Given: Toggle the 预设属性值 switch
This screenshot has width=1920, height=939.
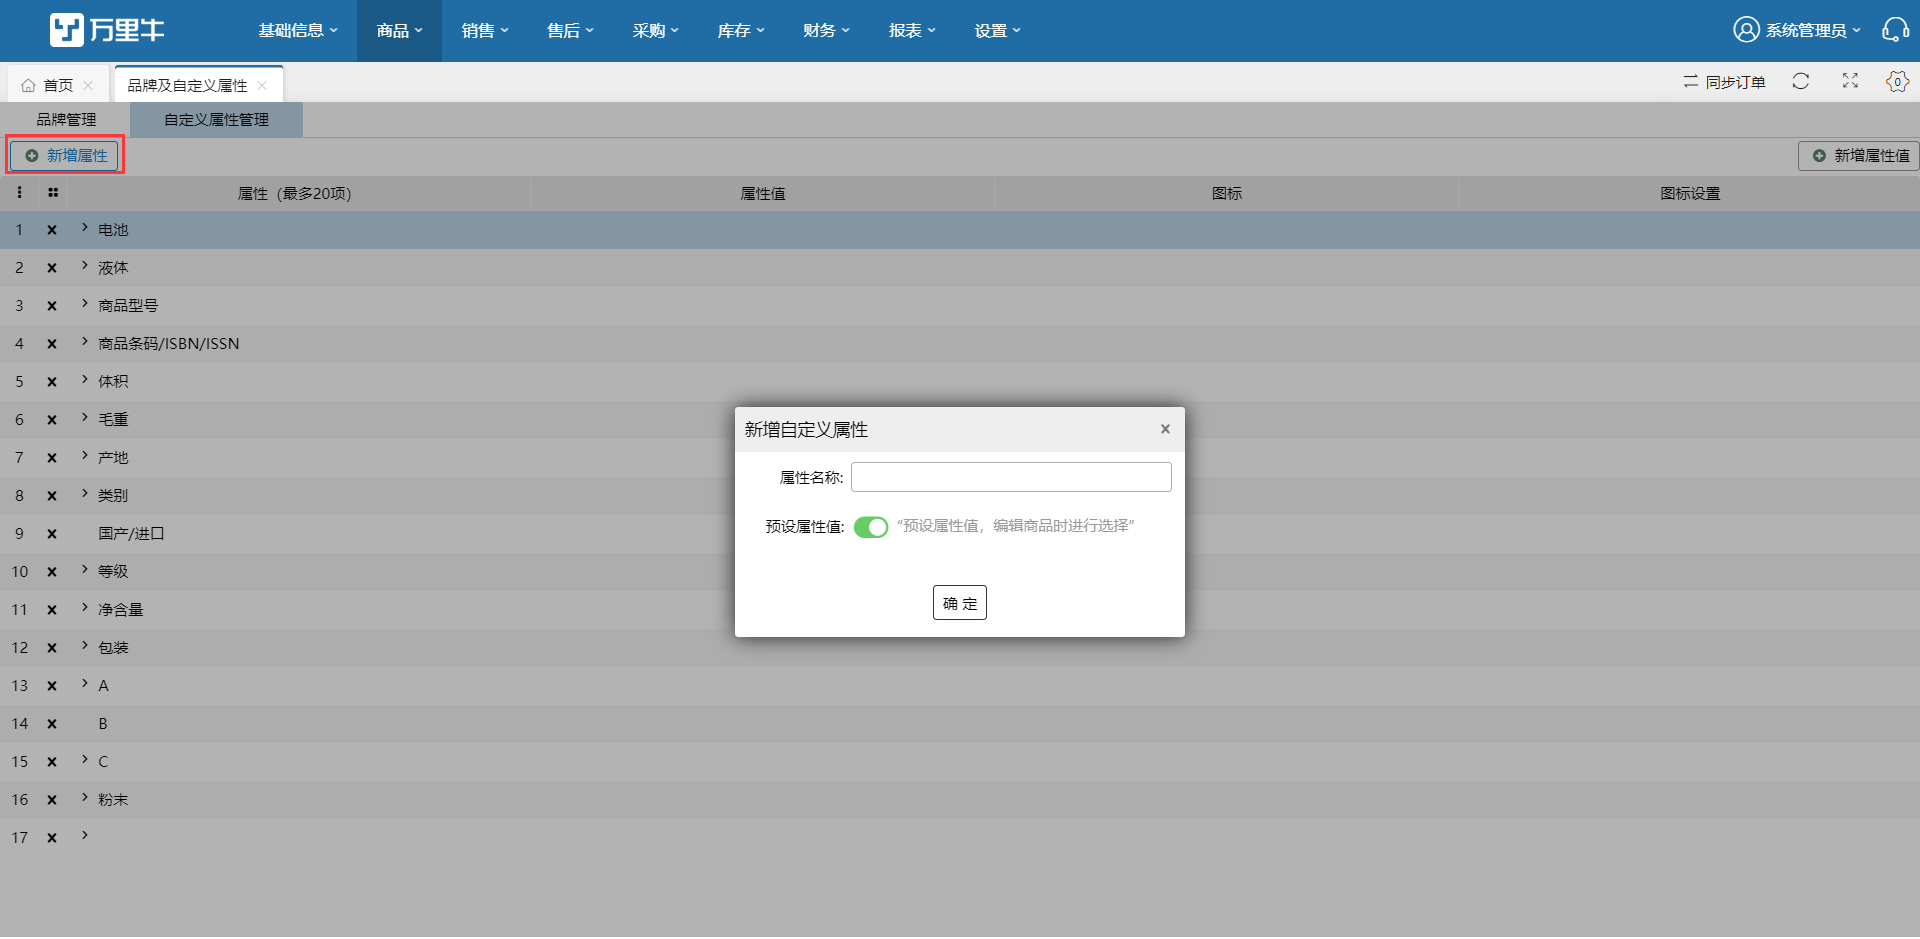Looking at the screenshot, I should [871, 527].
